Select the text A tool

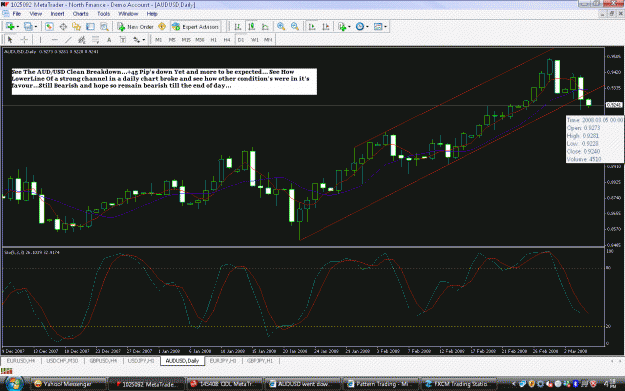[x=109, y=39]
